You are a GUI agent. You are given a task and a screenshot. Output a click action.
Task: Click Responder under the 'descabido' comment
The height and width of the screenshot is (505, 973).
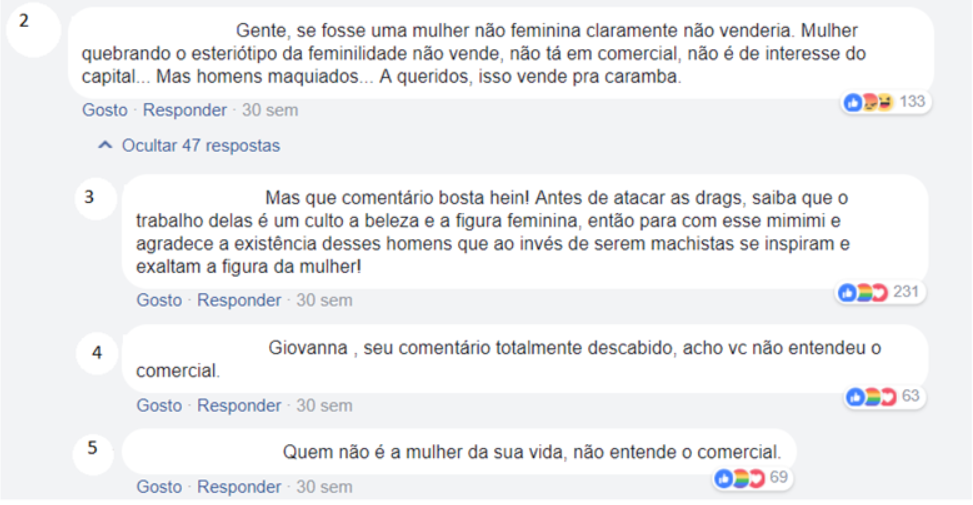click(239, 406)
